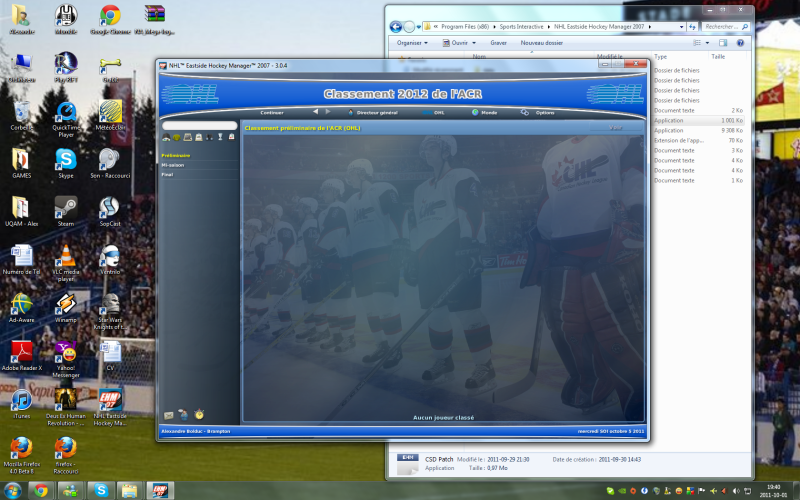800x500 pixels.
Task: Open Explorer help question mark icon
Action: [x=740, y=43]
